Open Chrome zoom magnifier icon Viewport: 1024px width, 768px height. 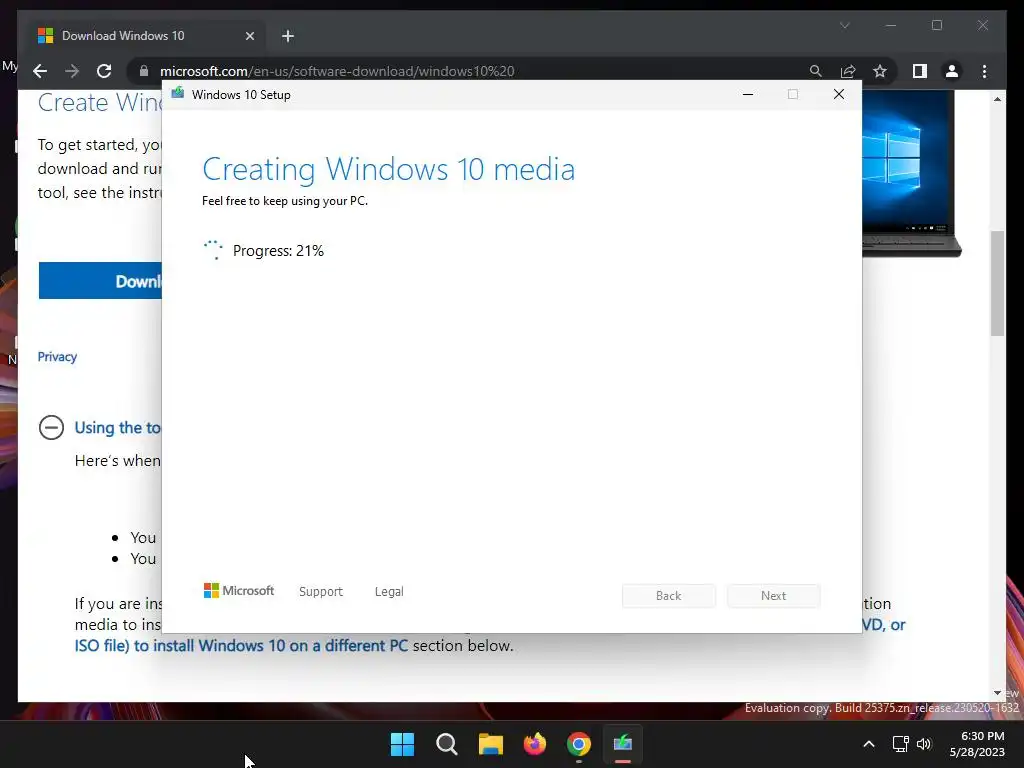pos(816,71)
